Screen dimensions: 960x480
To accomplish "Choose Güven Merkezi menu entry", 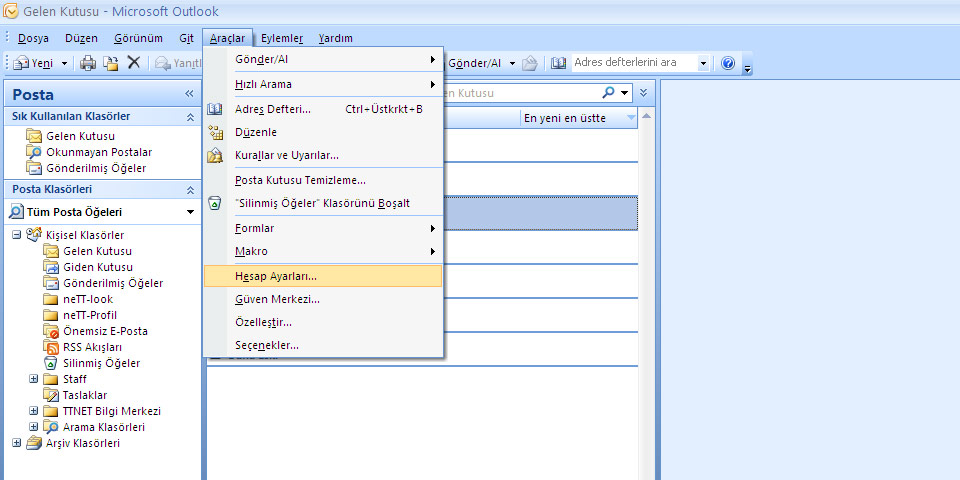I will click(323, 299).
